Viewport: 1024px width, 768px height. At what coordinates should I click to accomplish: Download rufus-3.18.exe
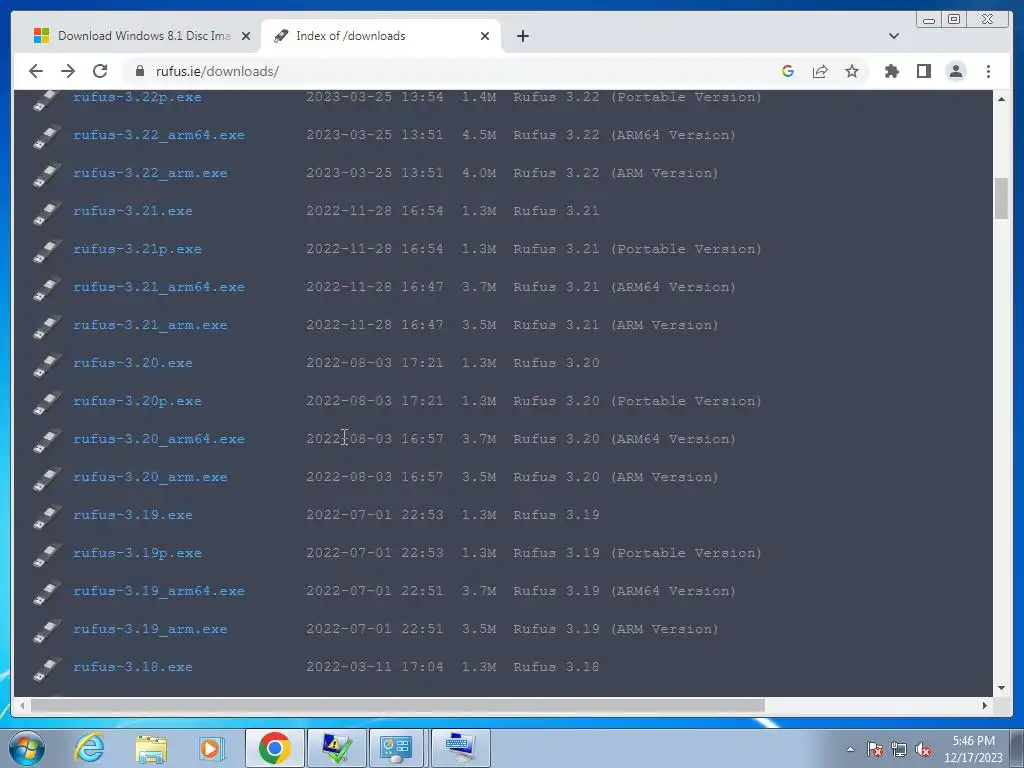[133, 667]
